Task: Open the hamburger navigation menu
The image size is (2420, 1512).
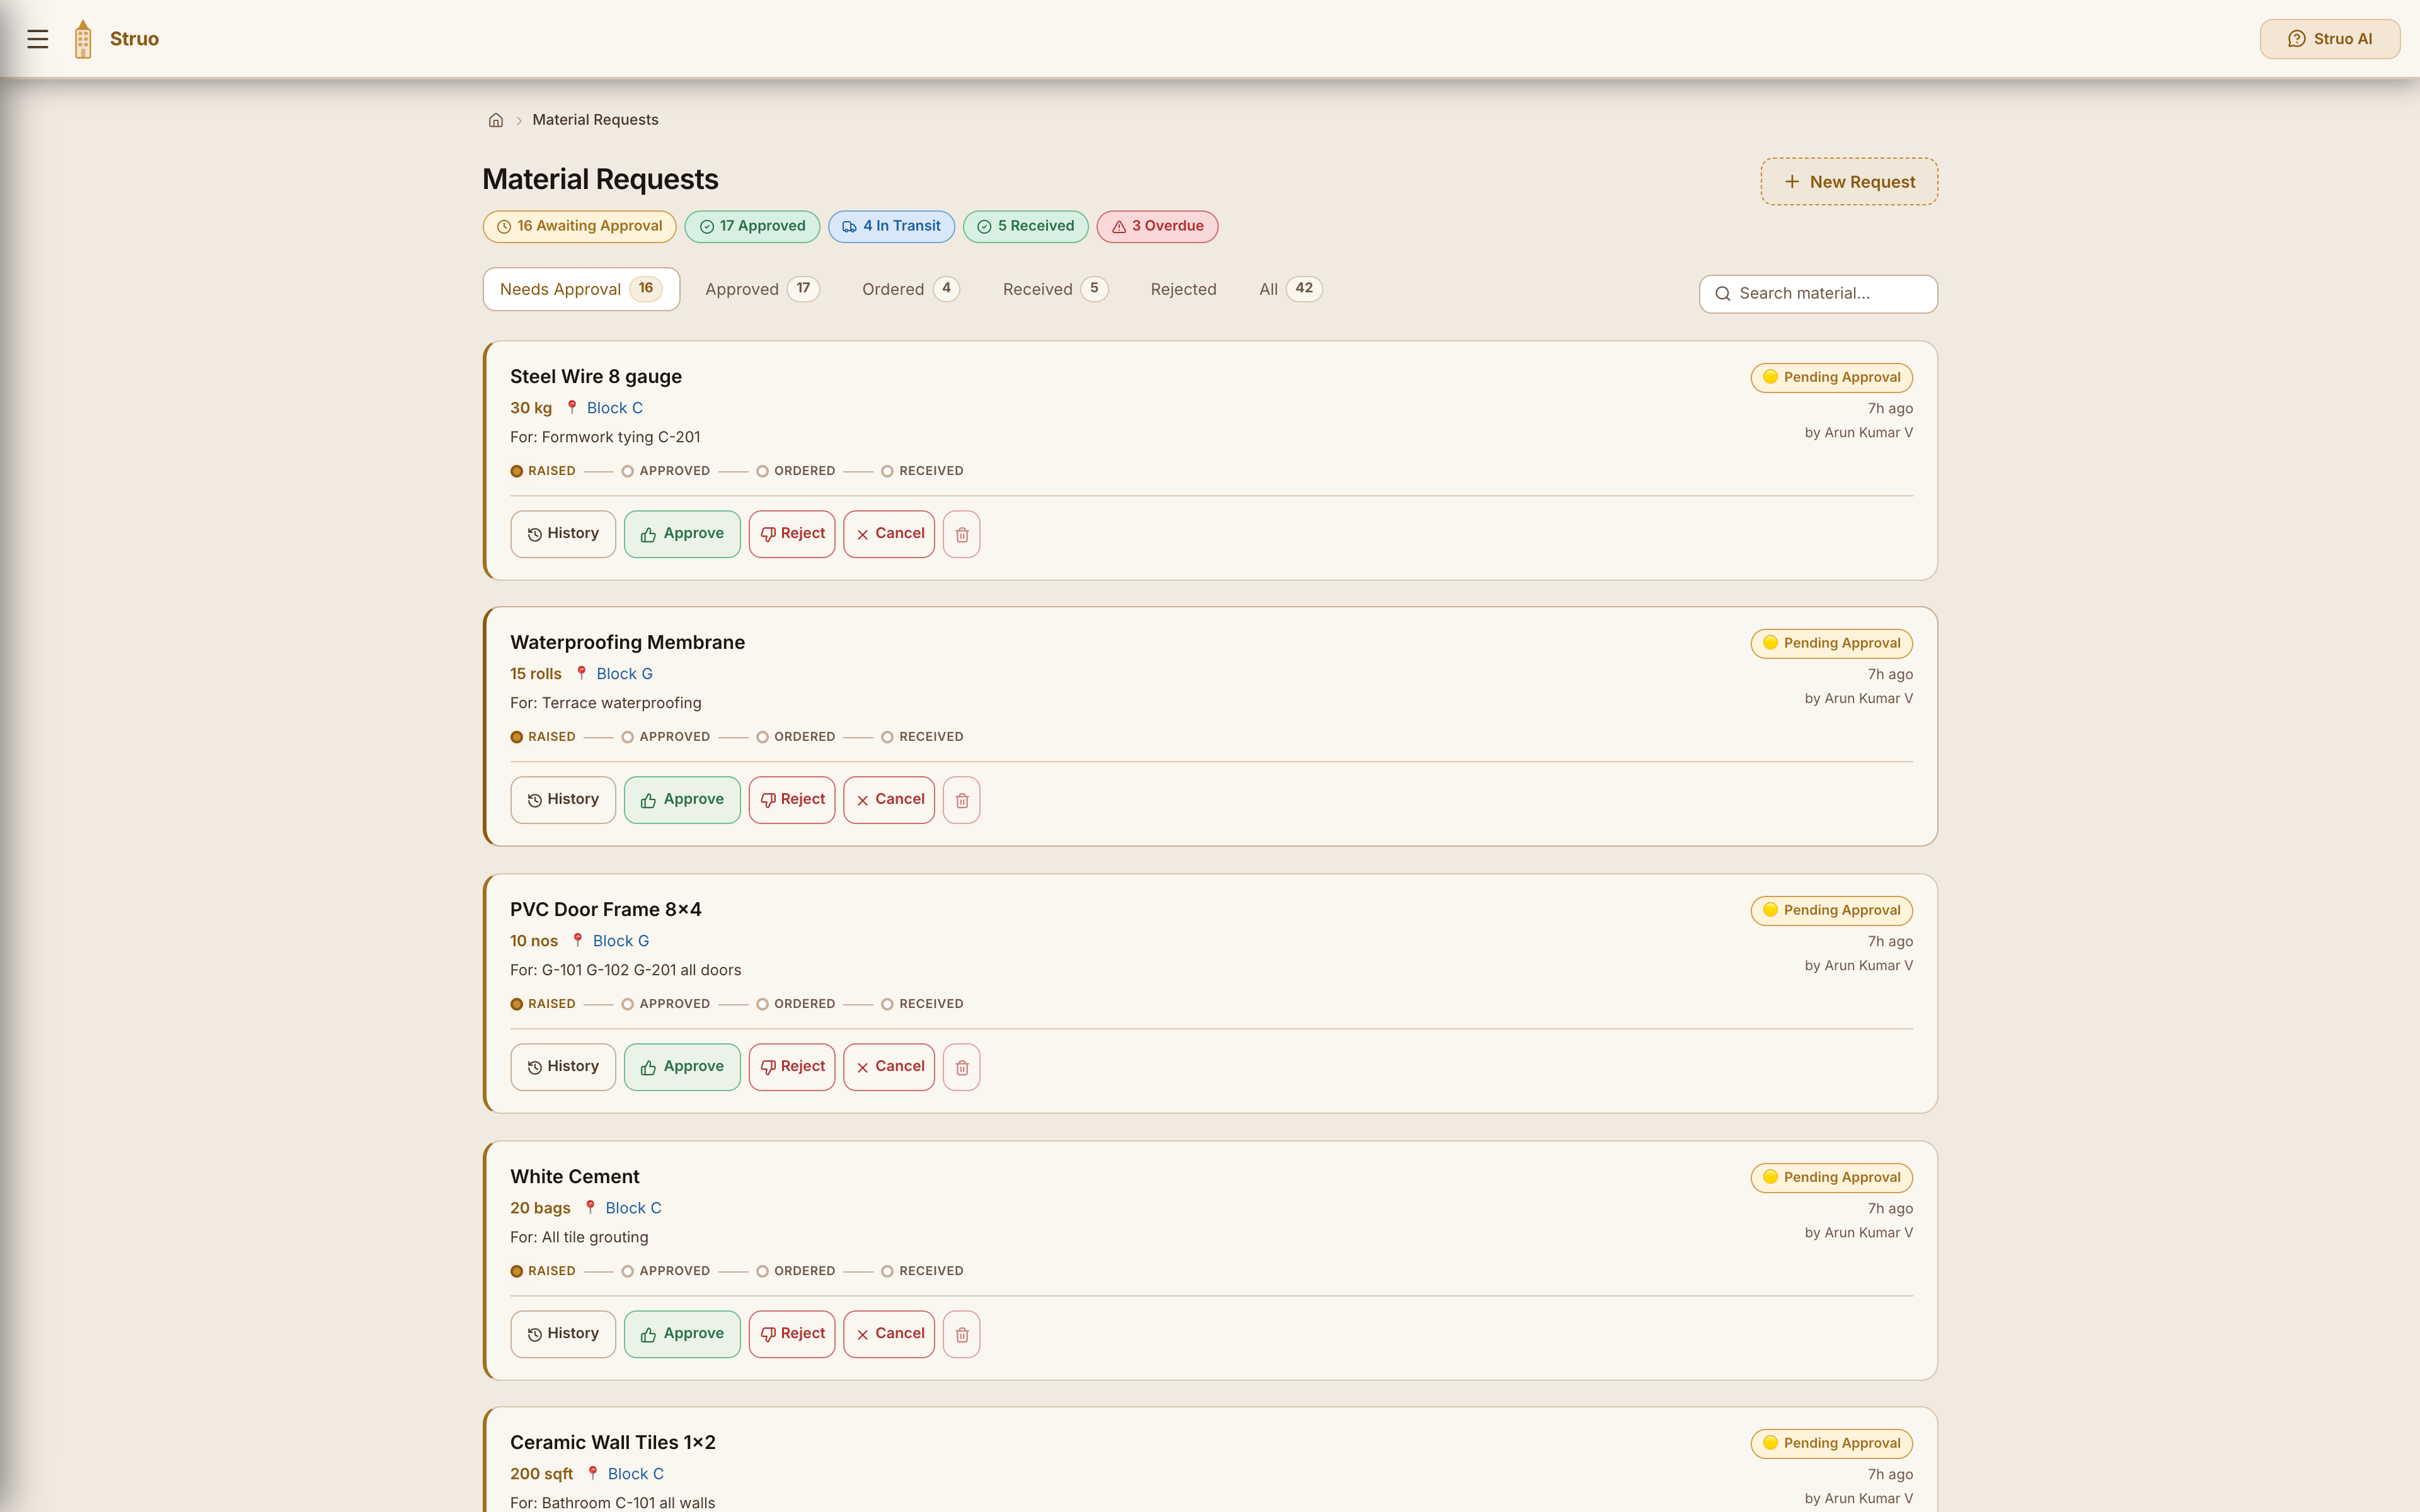Action: pyautogui.click(x=38, y=39)
